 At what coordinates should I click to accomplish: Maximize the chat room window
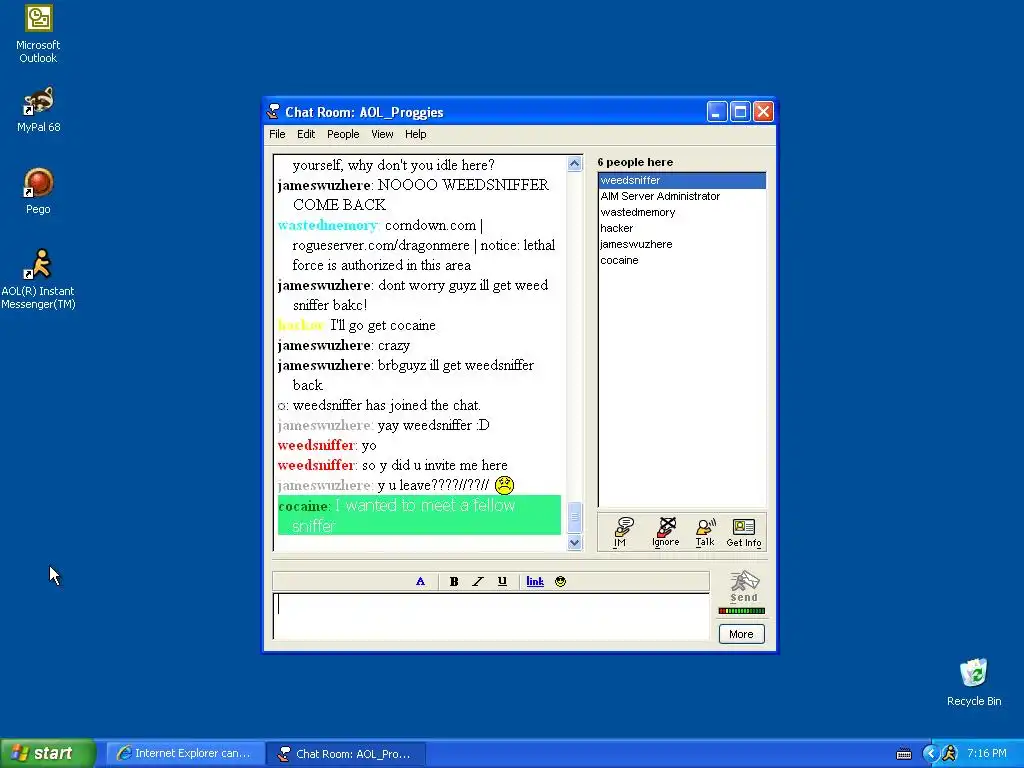point(740,112)
